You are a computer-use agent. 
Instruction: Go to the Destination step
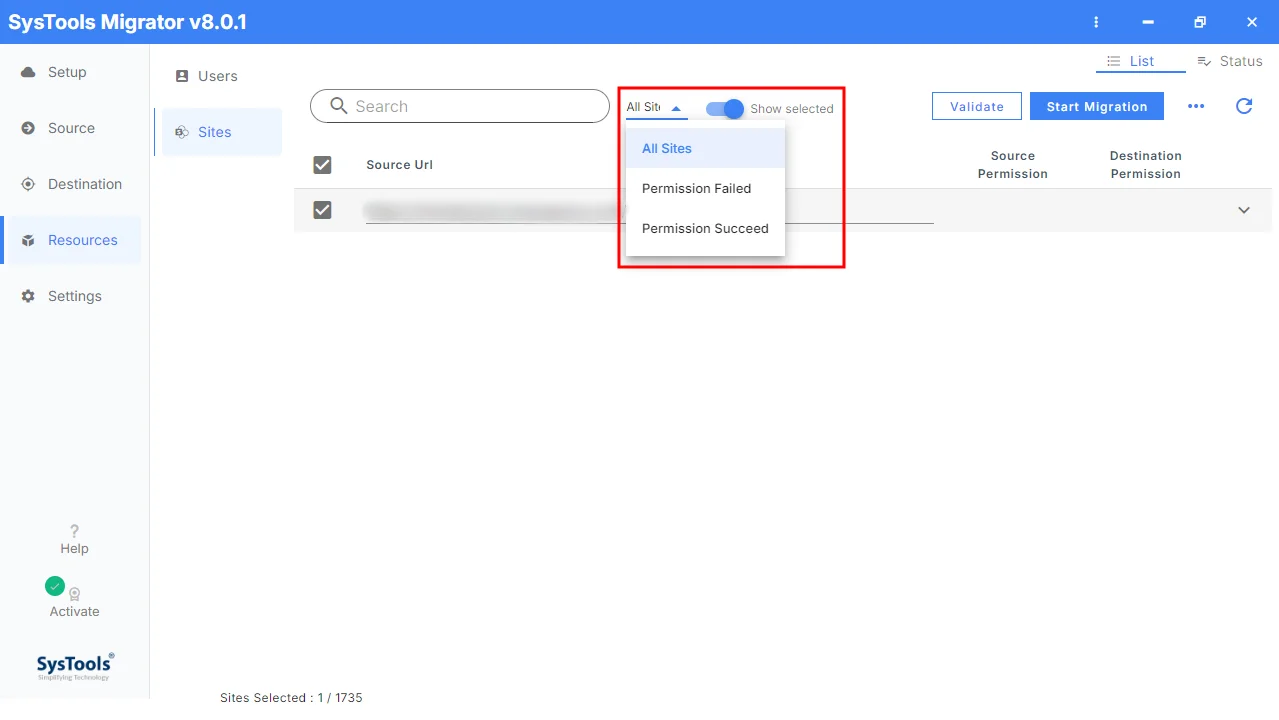coord(70,184)
